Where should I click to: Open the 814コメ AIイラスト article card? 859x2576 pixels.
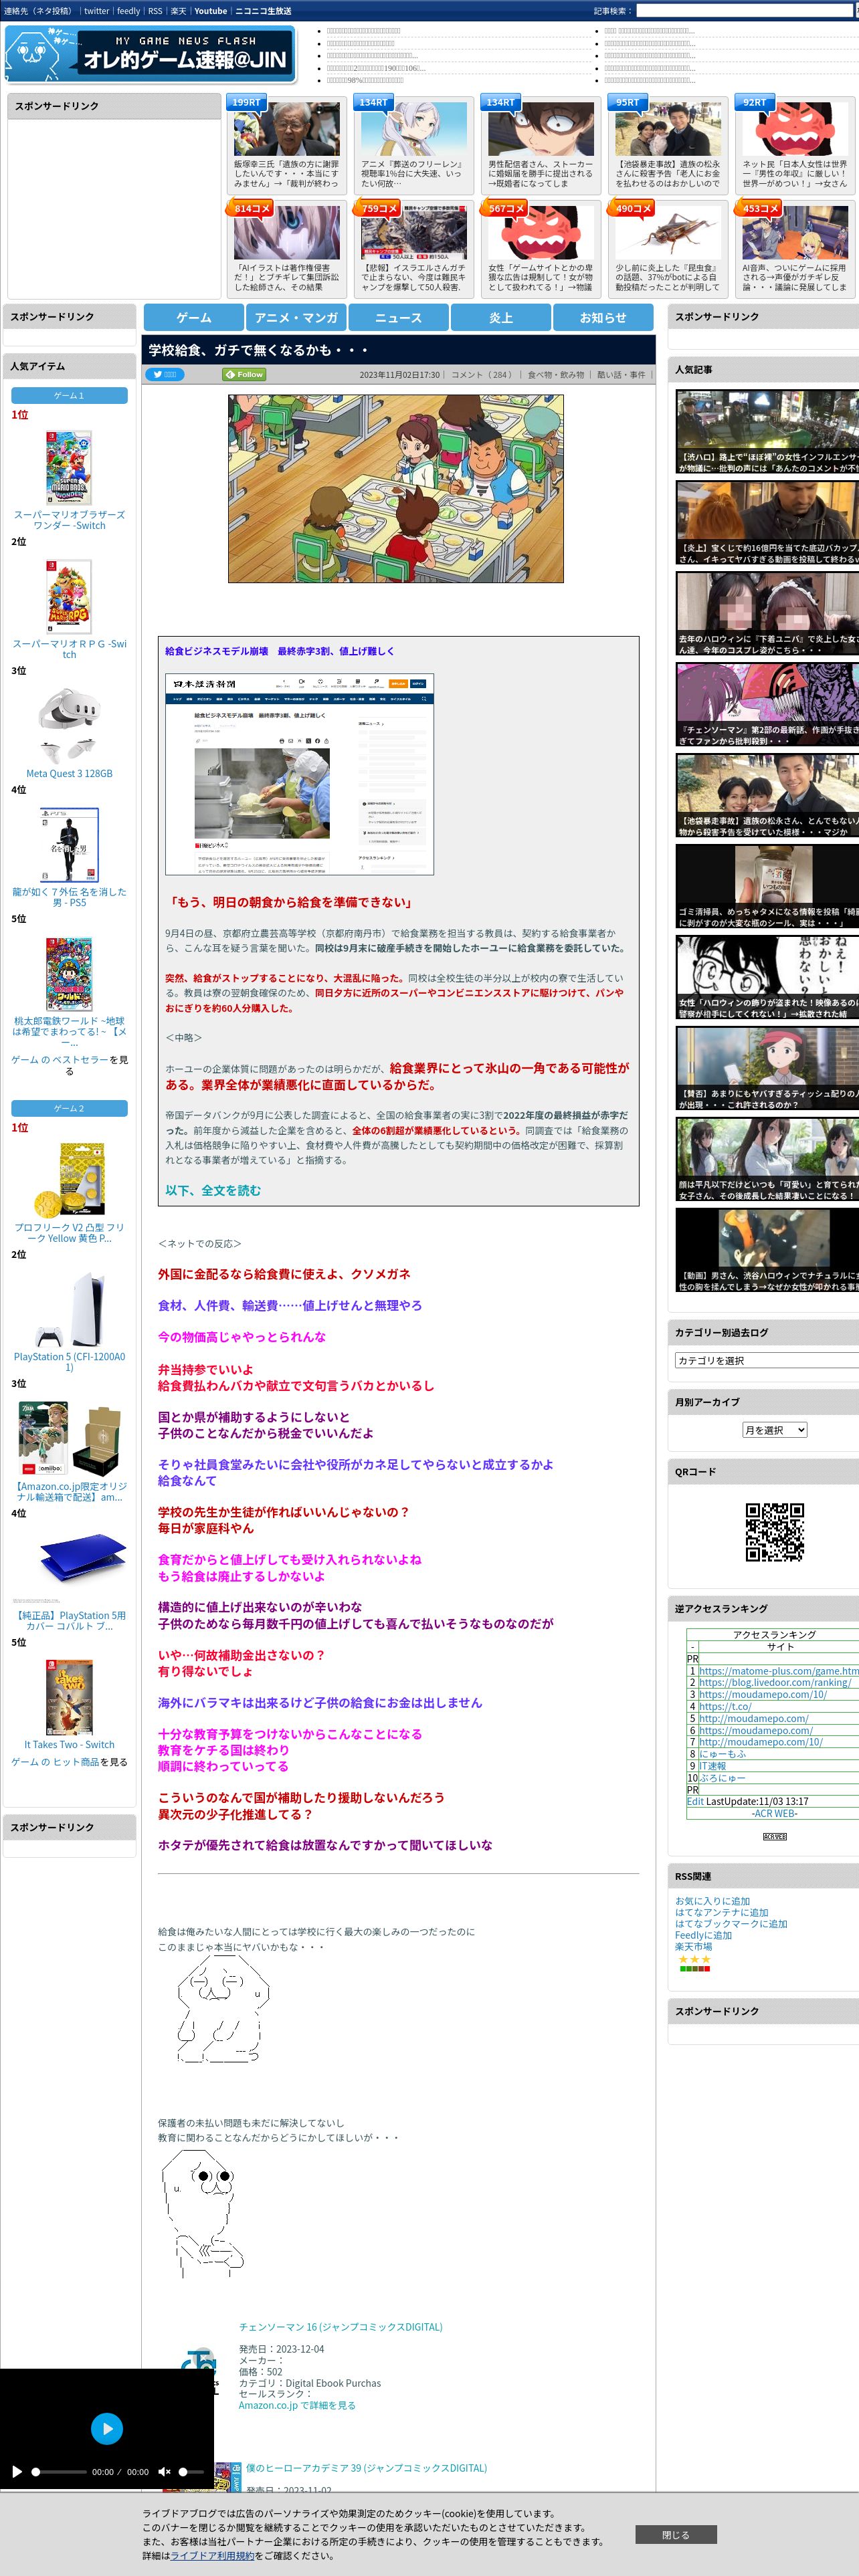[286, 249]
